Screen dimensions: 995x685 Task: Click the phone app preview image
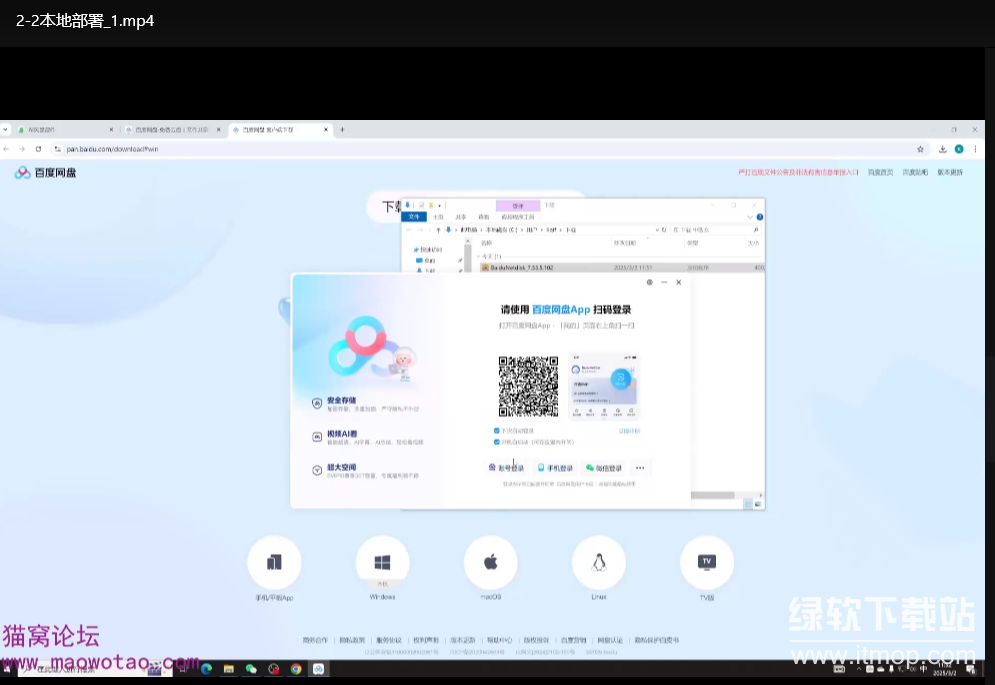[x=603, y=386]
